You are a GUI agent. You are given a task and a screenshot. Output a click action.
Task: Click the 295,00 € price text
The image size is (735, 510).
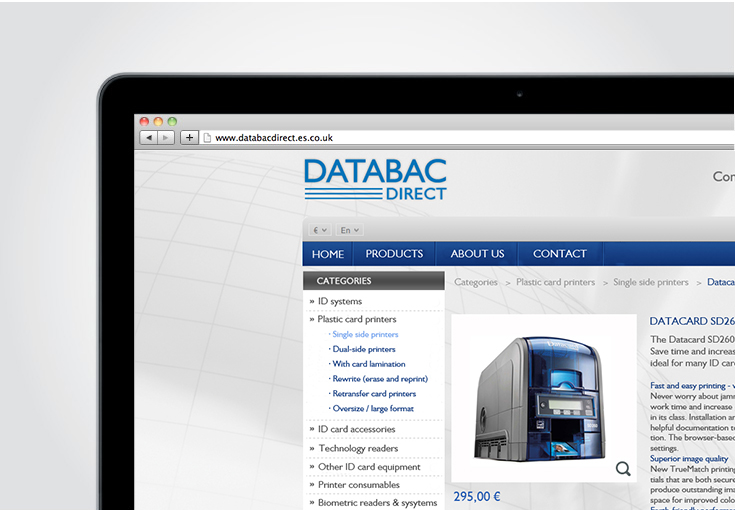[477, 497]
